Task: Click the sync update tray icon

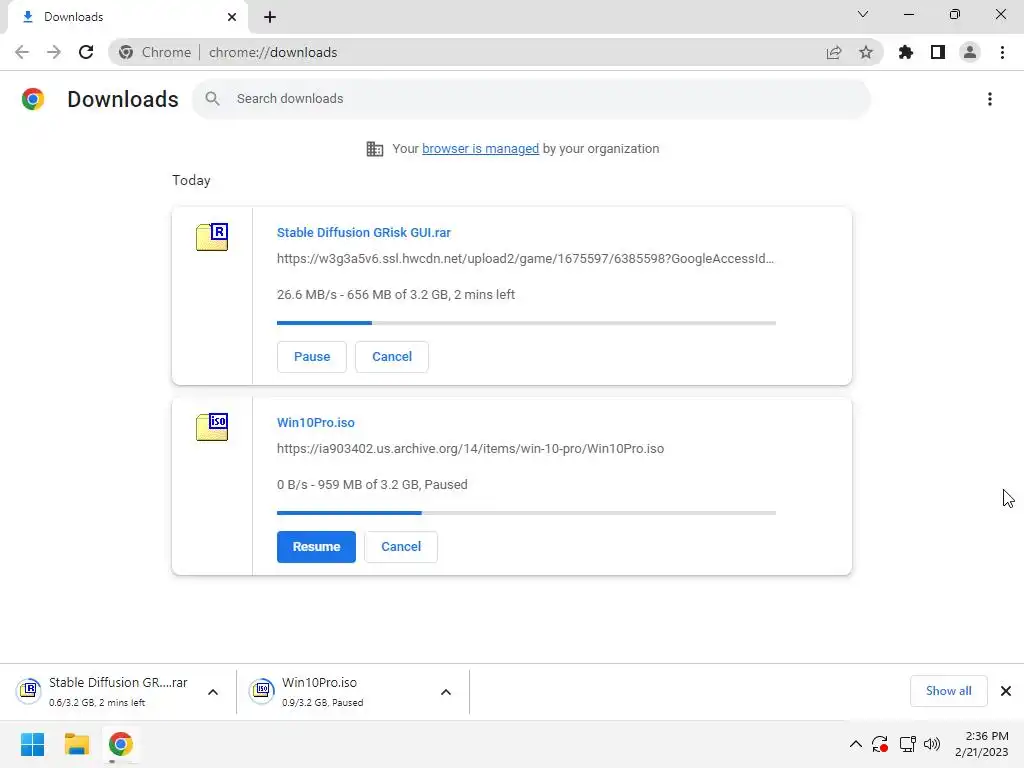Action: point(880,744)
